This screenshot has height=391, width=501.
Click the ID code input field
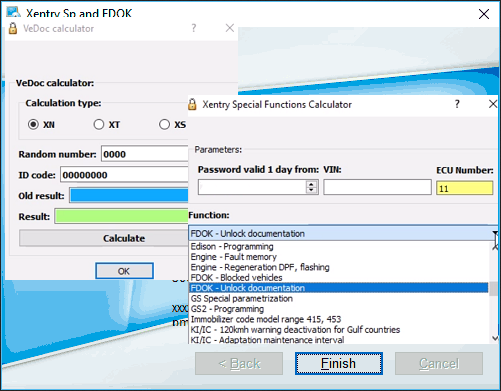pos(124,175)
